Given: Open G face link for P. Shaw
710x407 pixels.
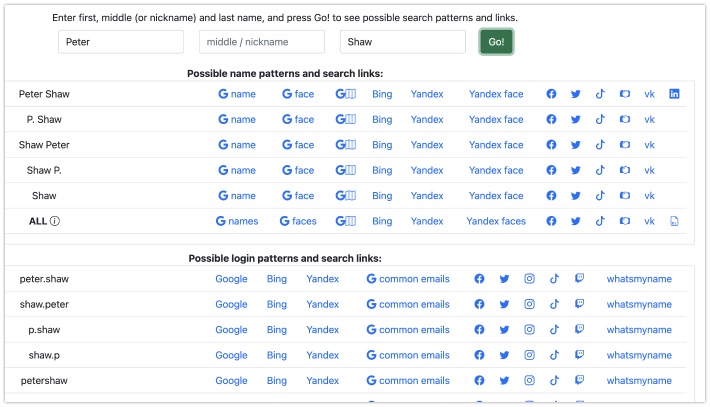Looking at the screenshot, I should tap(298, 119).
